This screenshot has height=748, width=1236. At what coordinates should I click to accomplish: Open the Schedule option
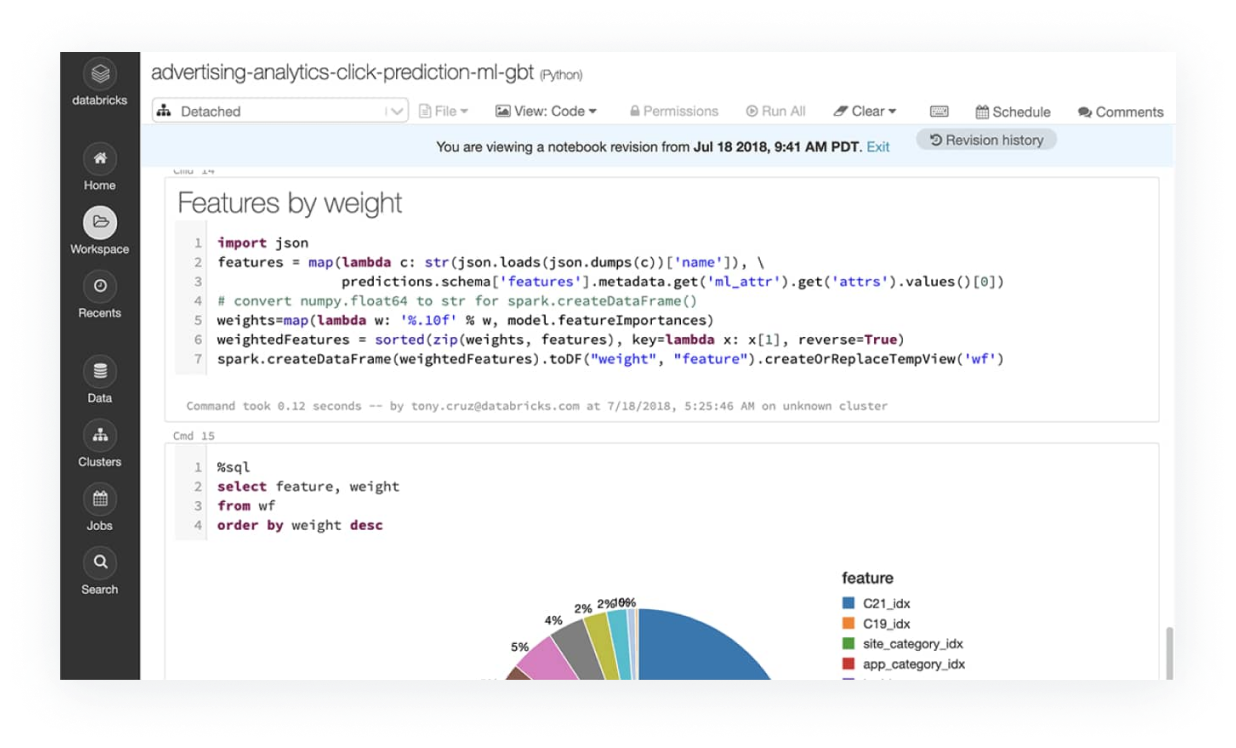[x=1013, y=112]
